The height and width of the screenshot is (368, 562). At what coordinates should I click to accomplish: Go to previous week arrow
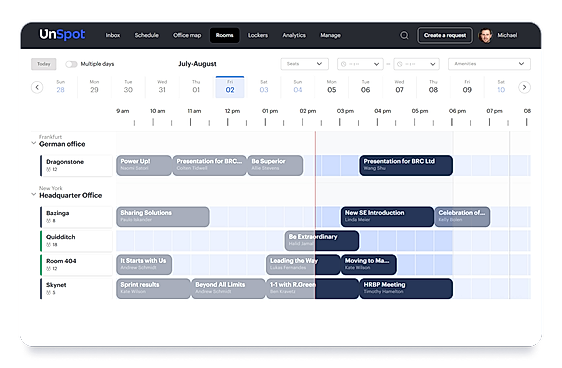(37, 87)
